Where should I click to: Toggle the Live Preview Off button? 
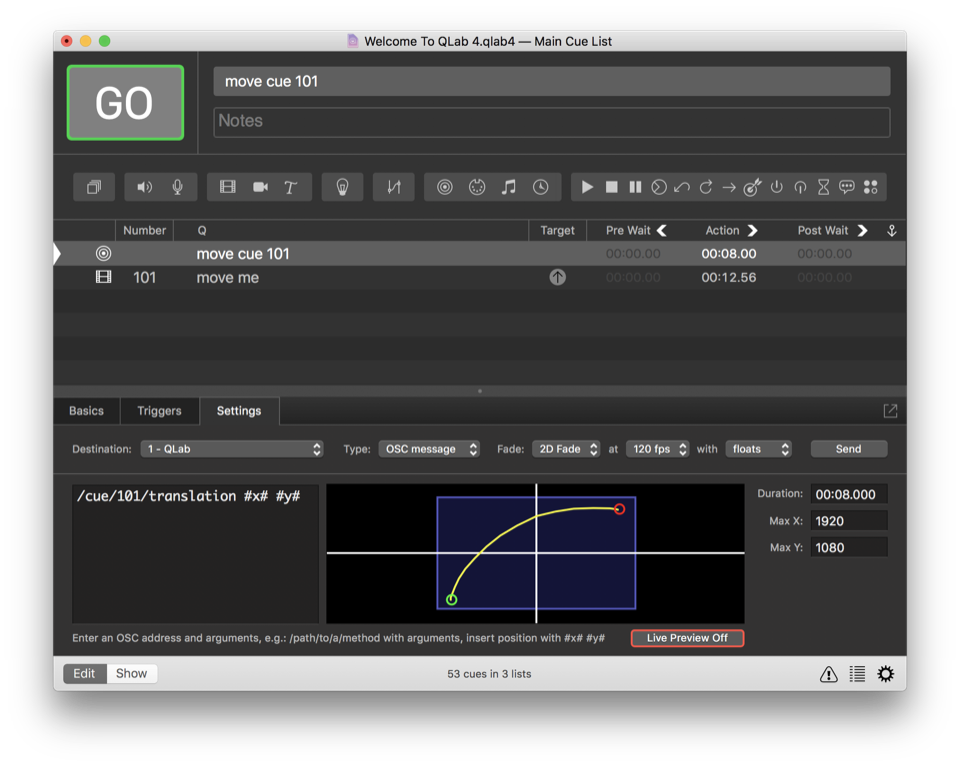687,638
